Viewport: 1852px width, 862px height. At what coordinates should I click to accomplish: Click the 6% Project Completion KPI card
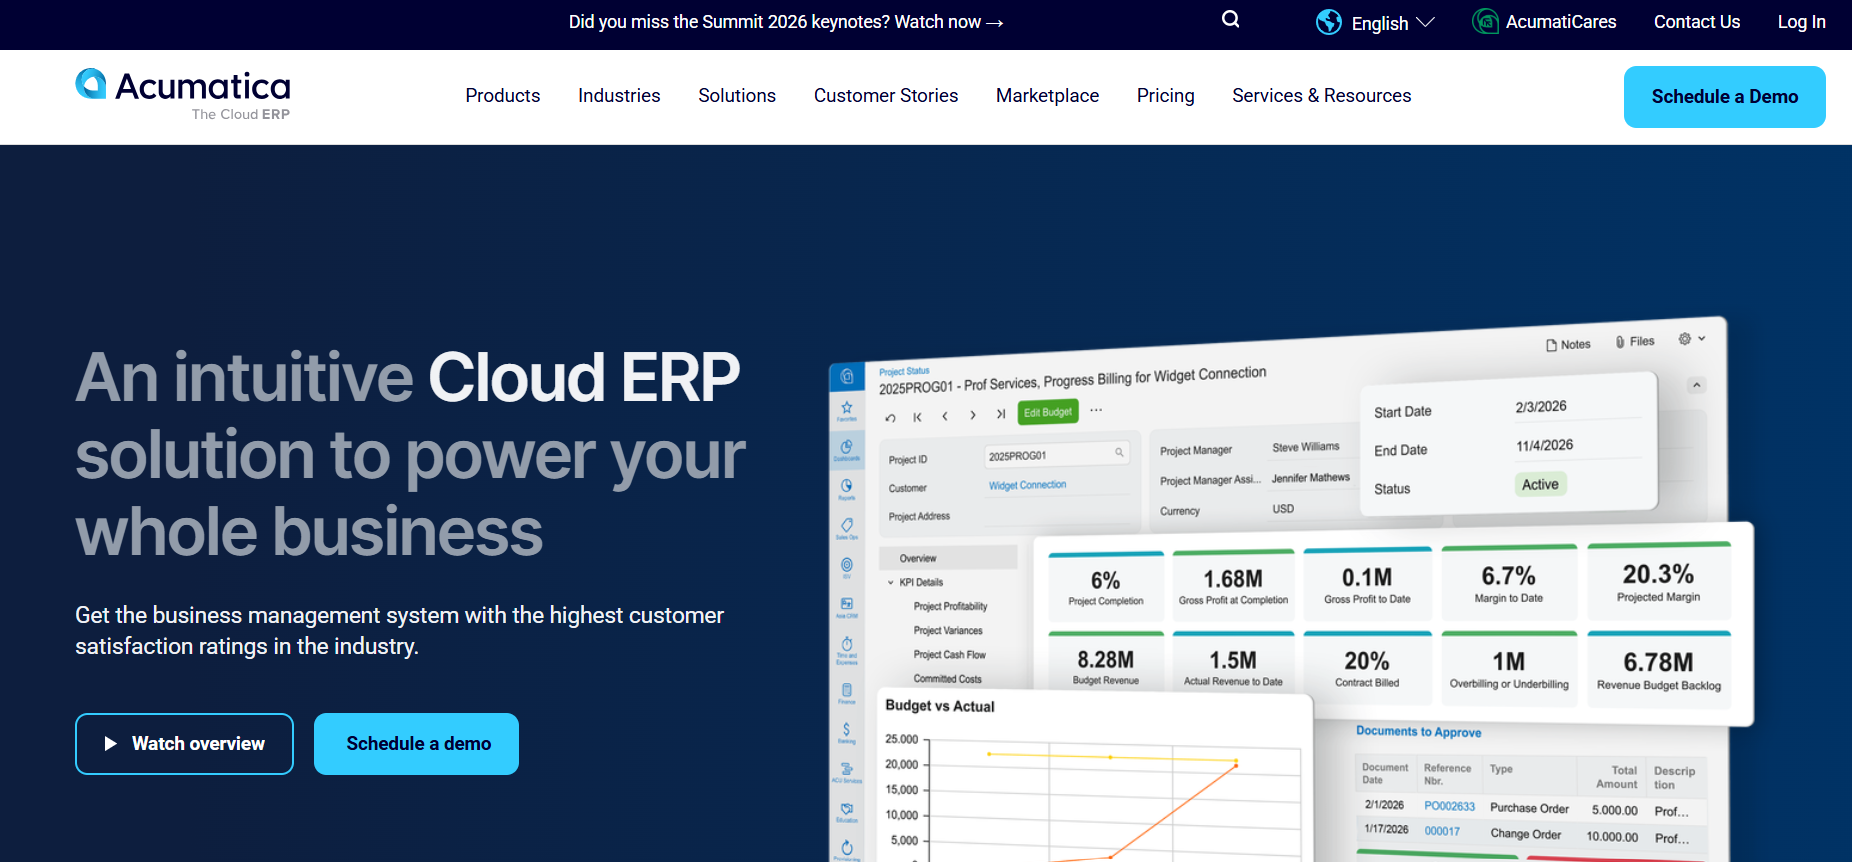(1106, 587)
